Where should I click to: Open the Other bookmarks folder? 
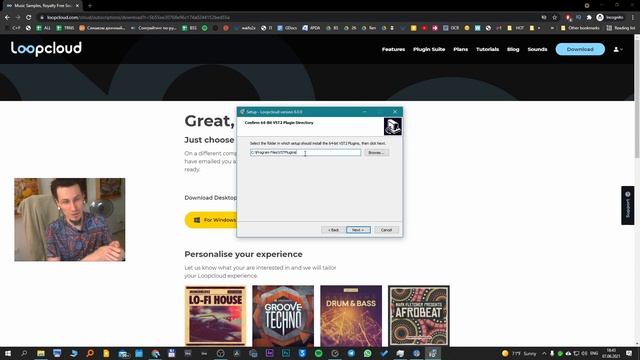pos(580,28)
